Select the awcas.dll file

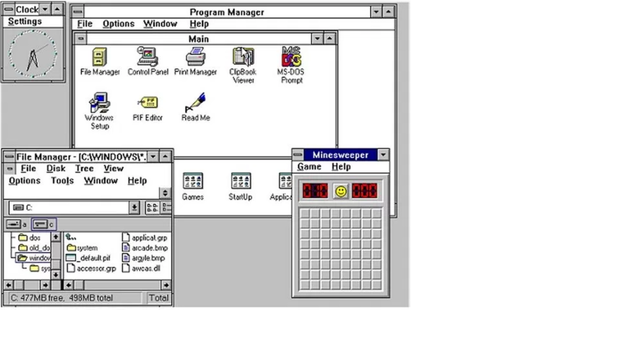click(141, 268)
